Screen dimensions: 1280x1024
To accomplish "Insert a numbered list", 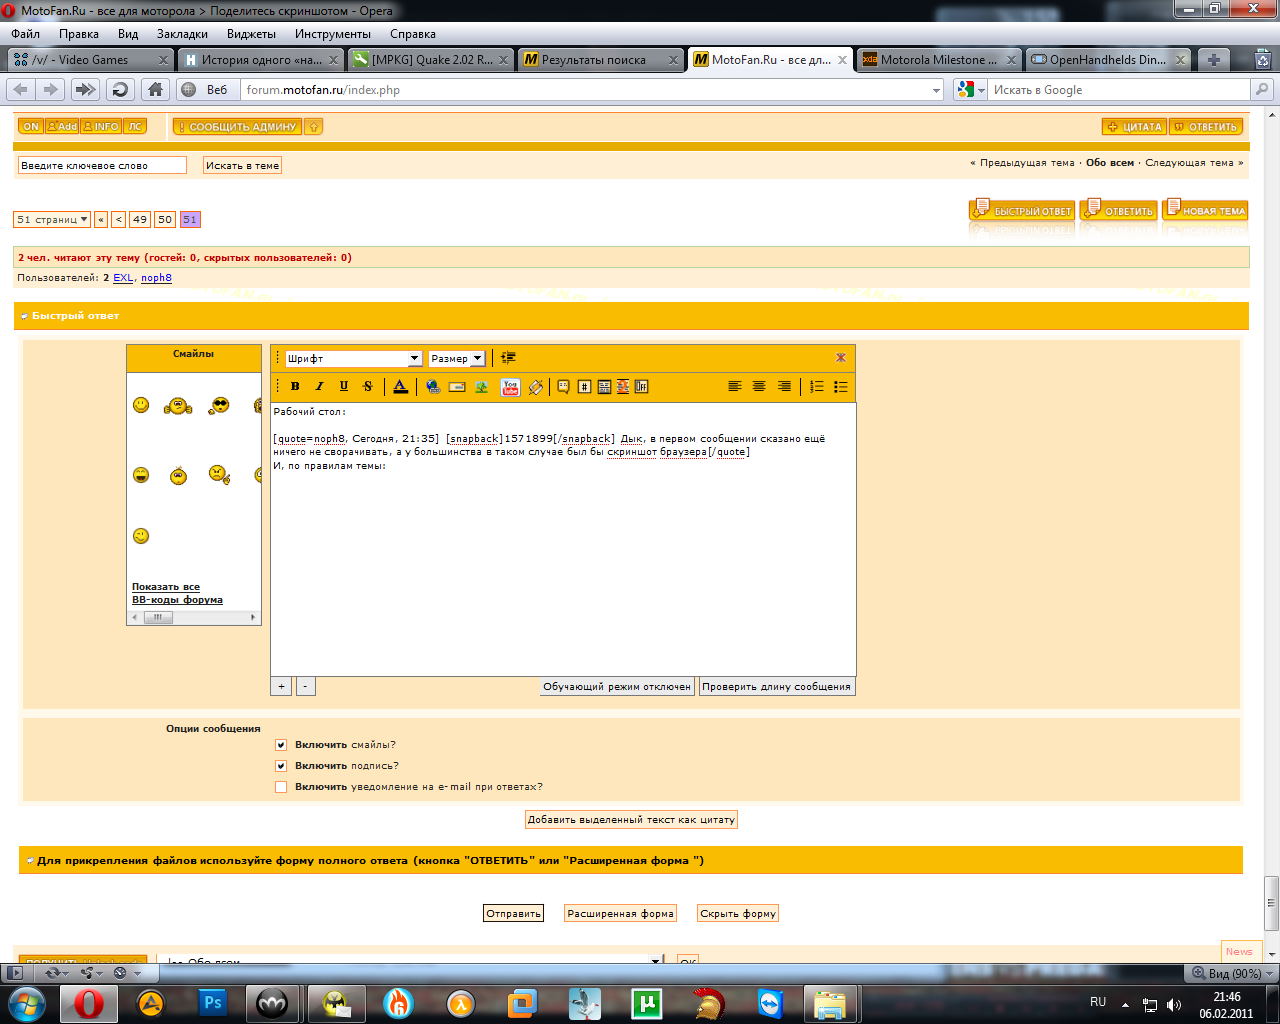I will click(x=817, y=387).
